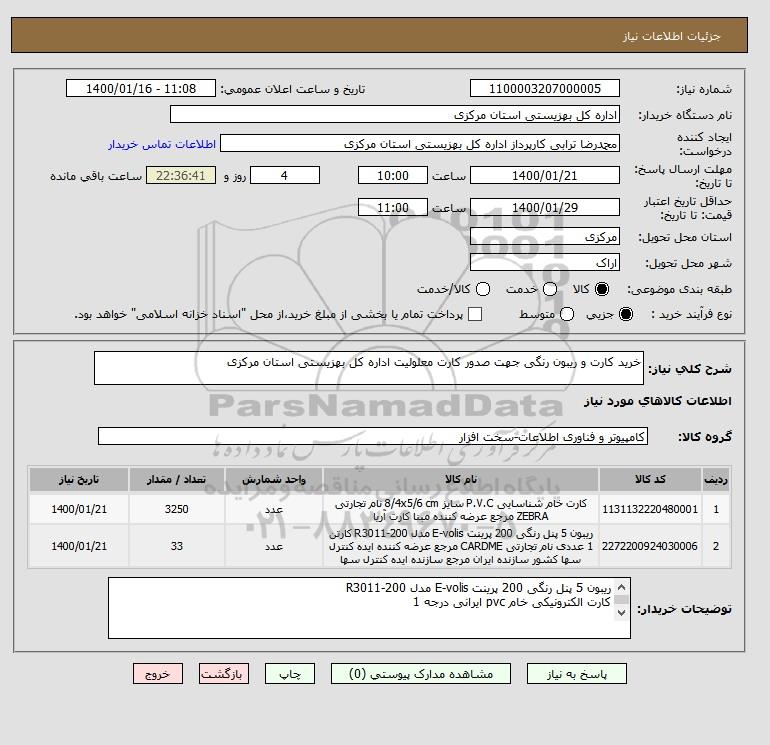Click item code 2272200924030006
This screenshot has height=745, width=770.
click(x=650, y=546)
